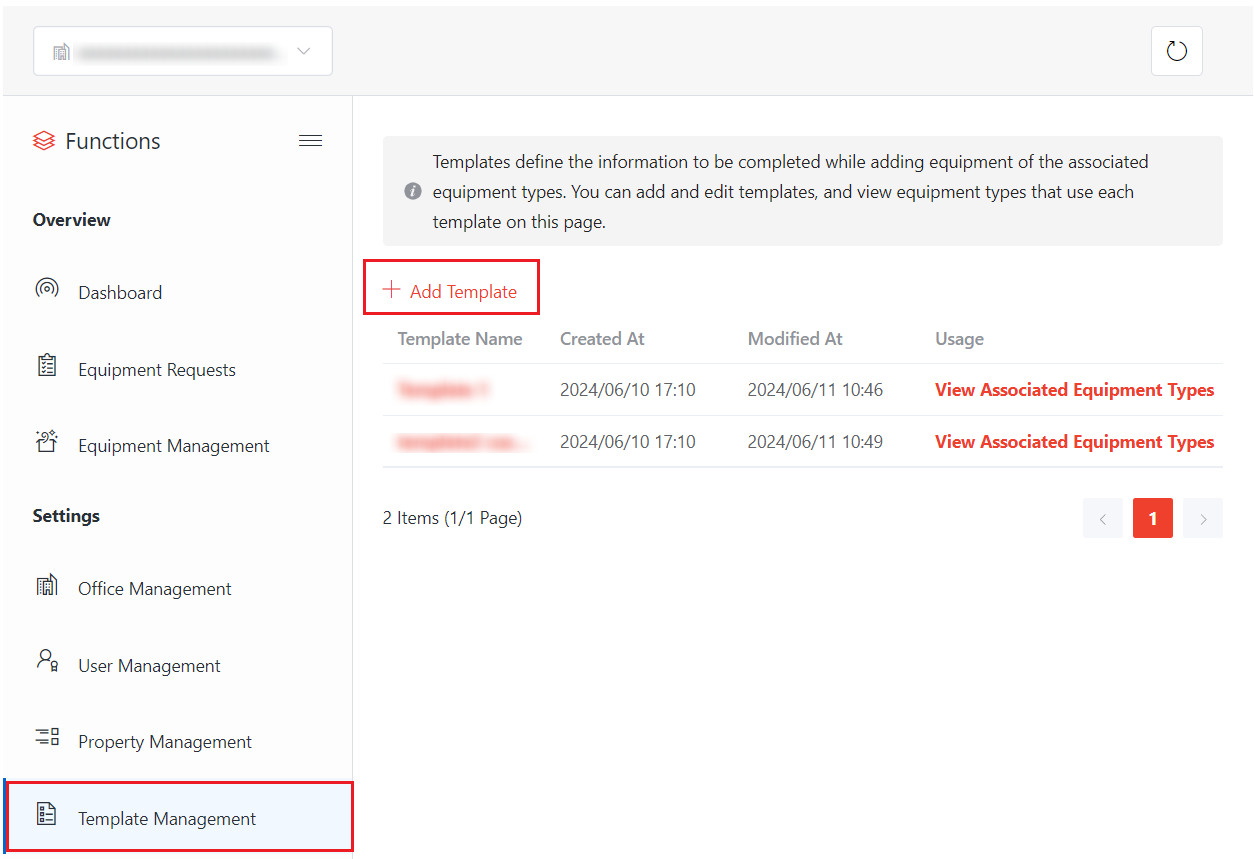This screenshot has width=1254, height=859.
Task: Click the User Management person icon
Action: (x=46, y=662)
